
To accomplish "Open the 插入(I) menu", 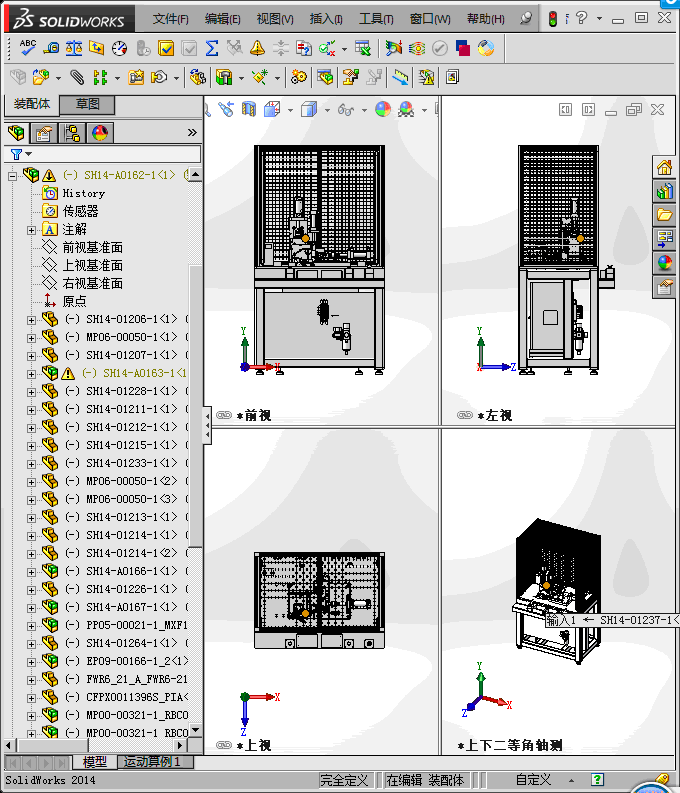I will 326,19.
